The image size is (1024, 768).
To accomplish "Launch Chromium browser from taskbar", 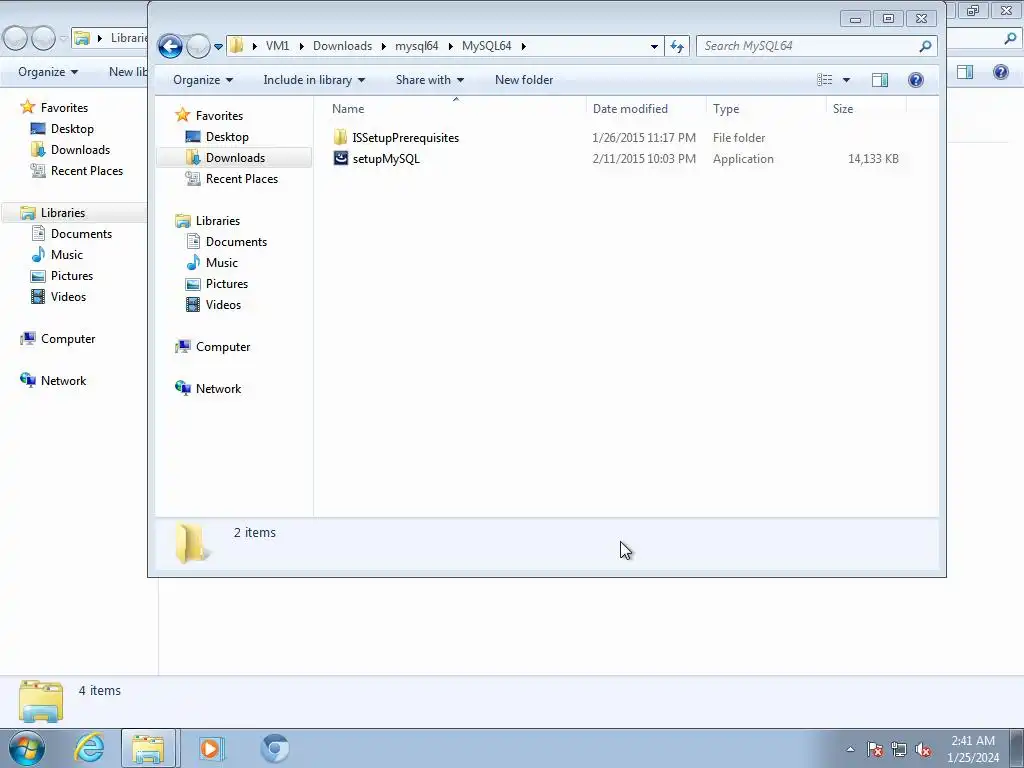I will 274,748.
